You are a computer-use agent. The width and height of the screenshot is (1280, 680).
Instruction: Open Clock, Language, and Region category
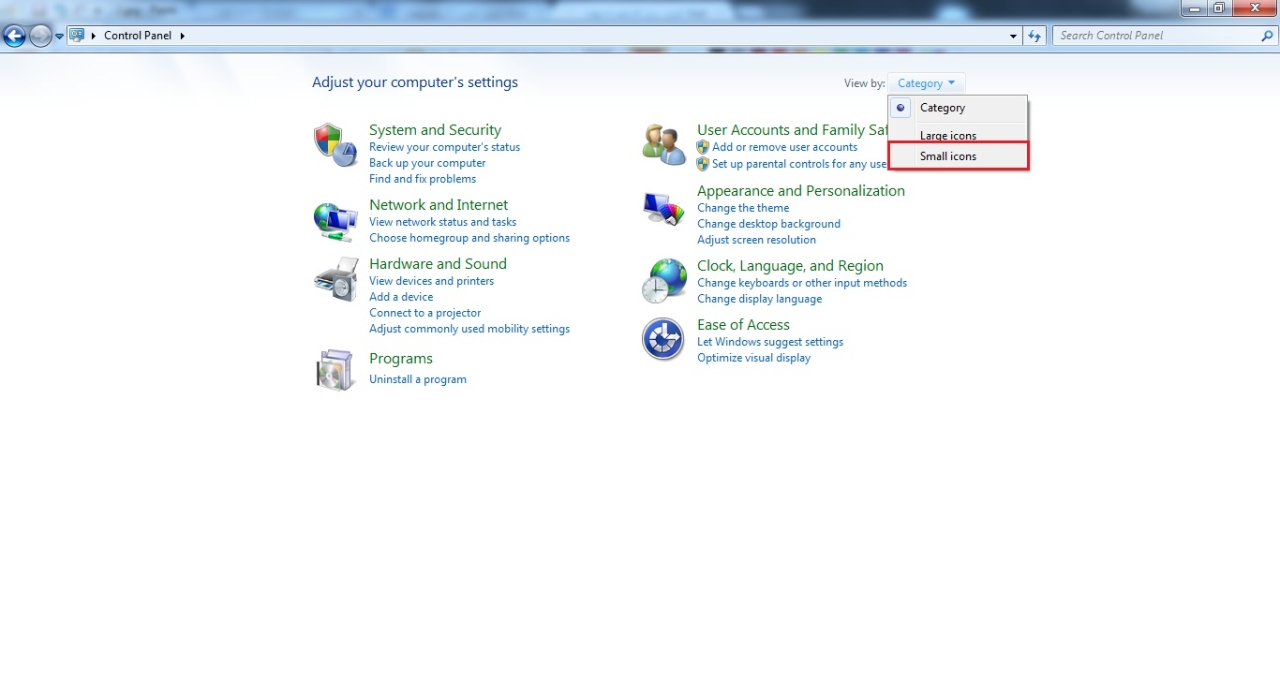tap(790, 266)
